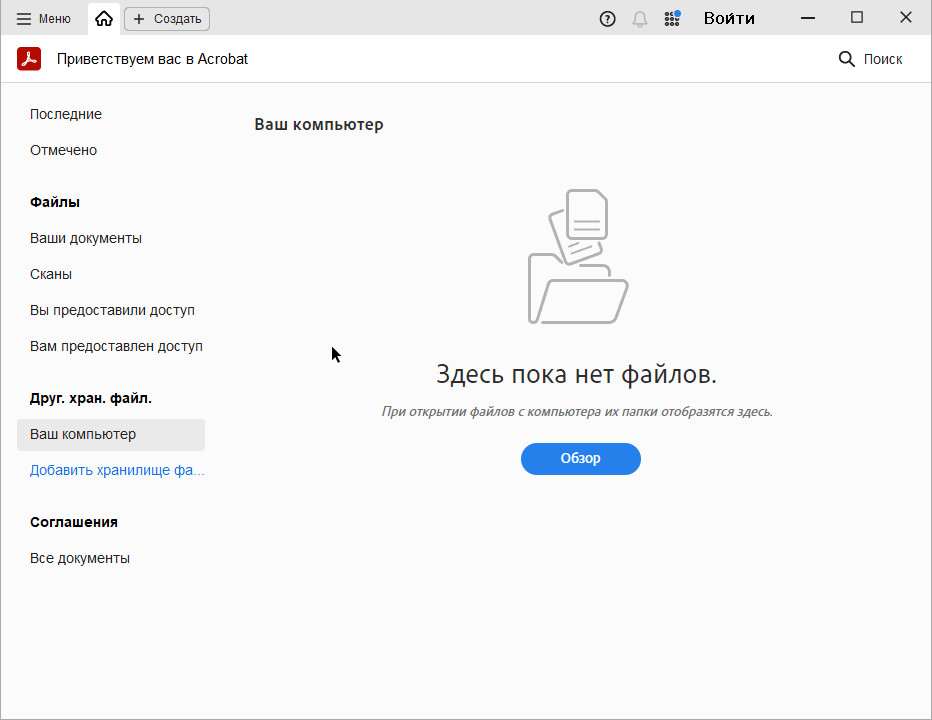Viewport: 932px width, 720px height.
Task: Open the Сканы section
Action: (x=51, y=274)
